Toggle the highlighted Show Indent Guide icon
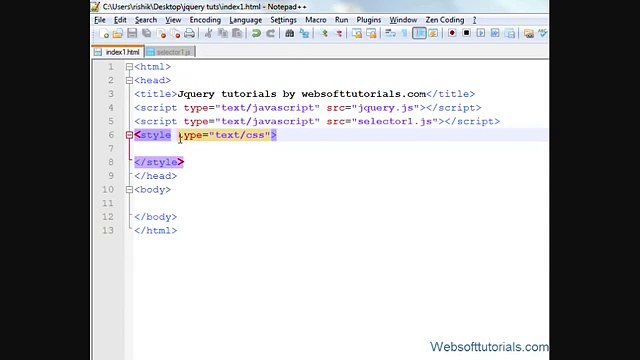 pyautogui.click(x=419, y=33)
